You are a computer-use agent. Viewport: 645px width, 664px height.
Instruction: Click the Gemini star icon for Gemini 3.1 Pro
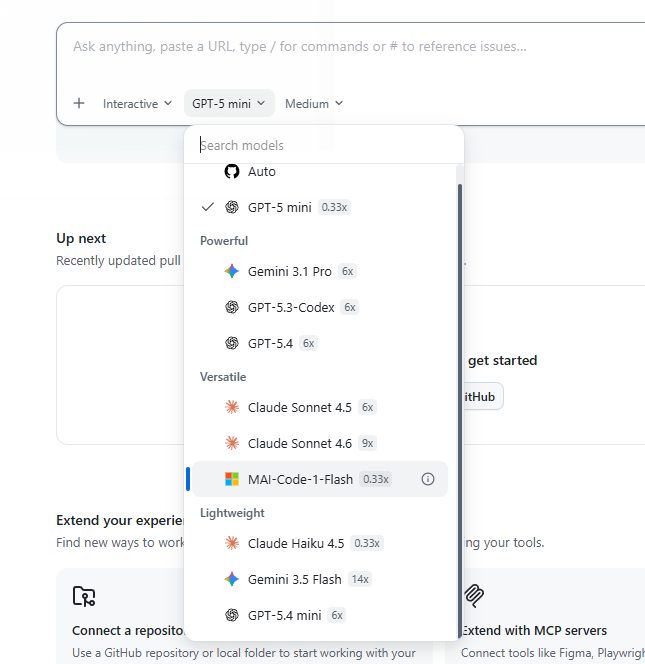[232, 271]
